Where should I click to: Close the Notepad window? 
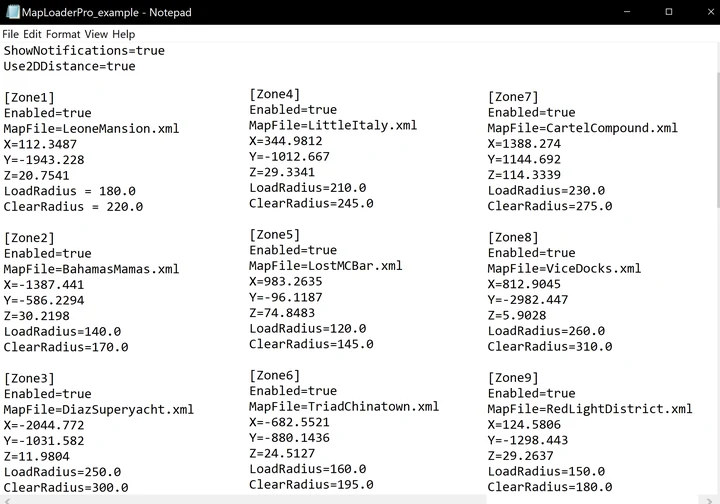coord(709,12)
